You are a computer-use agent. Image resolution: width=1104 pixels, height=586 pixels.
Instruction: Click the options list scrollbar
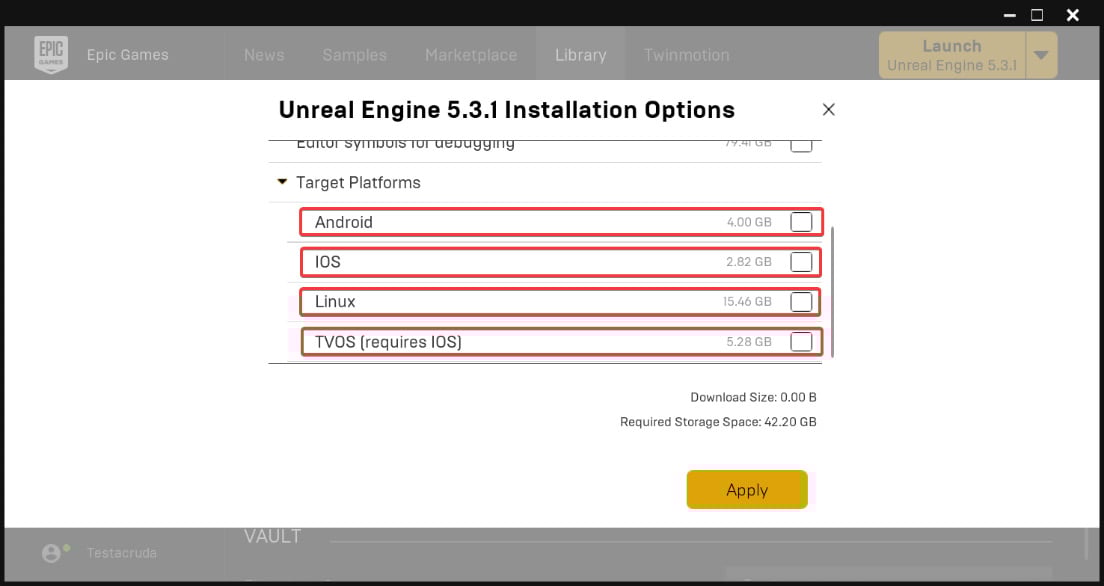(832, 292)
